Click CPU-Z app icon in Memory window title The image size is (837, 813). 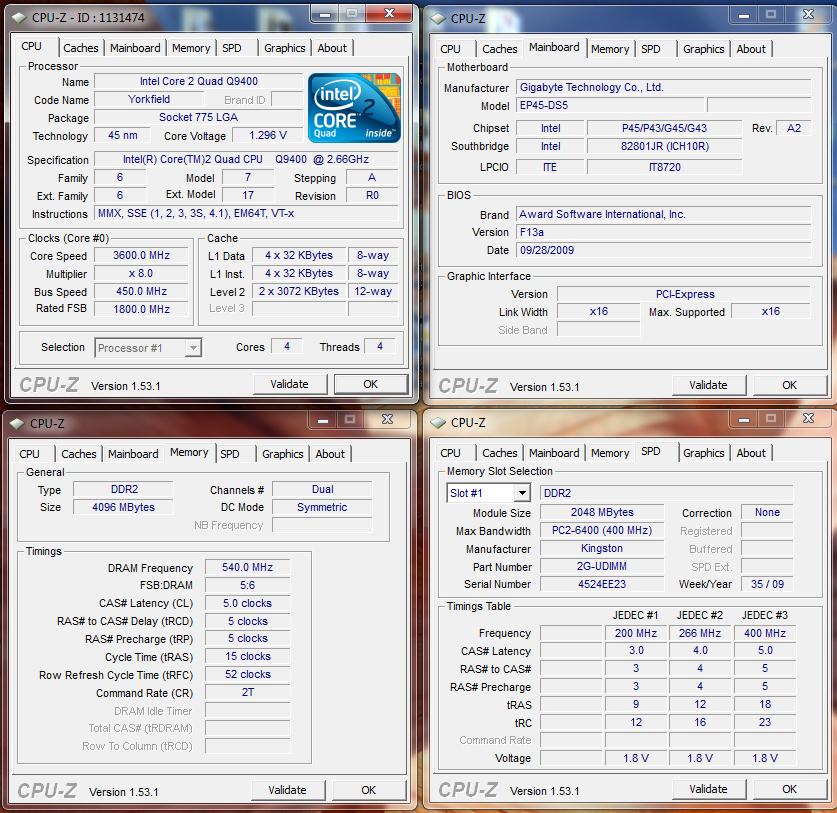point(18,424)
